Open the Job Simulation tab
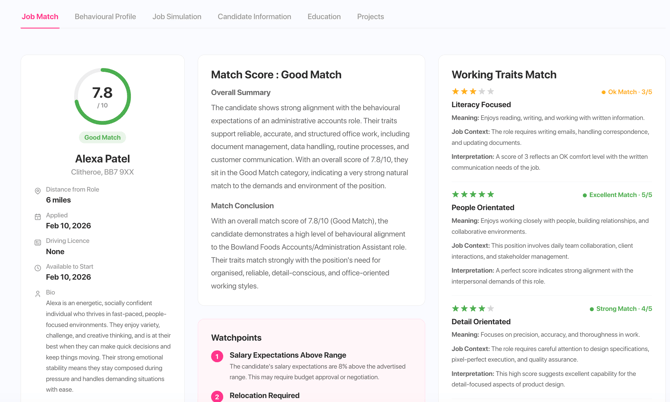This screenshot has height=402, width=670. pyautogui.click(x=177, y=17)
